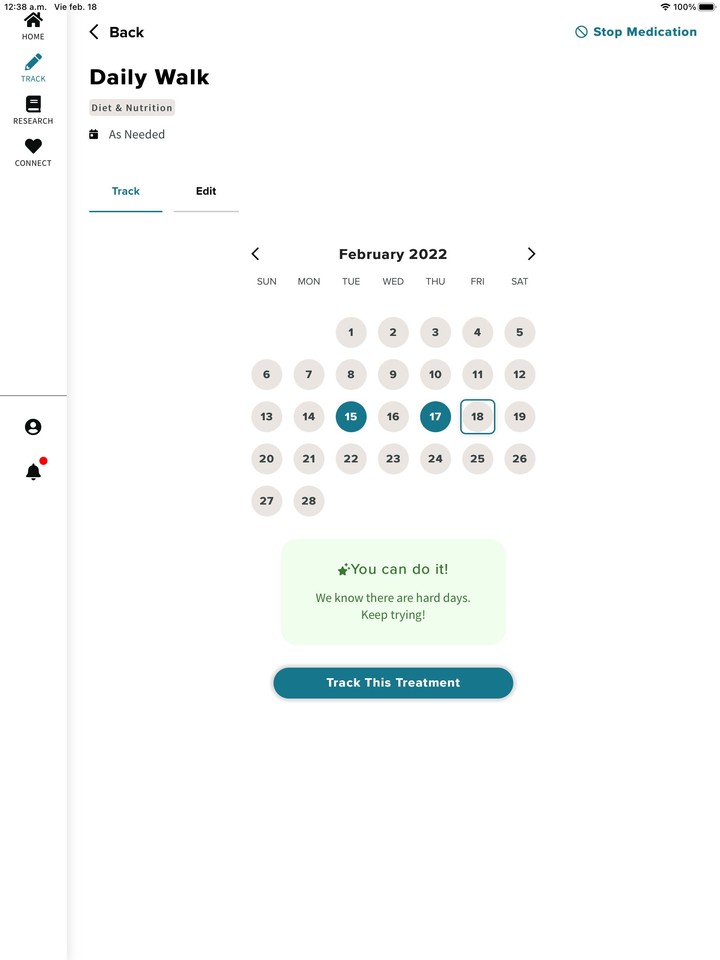Image resolution: width=720 pixels, height=960 pixels.
Task: Toggle tracked day February 17
Action: pyautogui.click(x=435, y=417)
